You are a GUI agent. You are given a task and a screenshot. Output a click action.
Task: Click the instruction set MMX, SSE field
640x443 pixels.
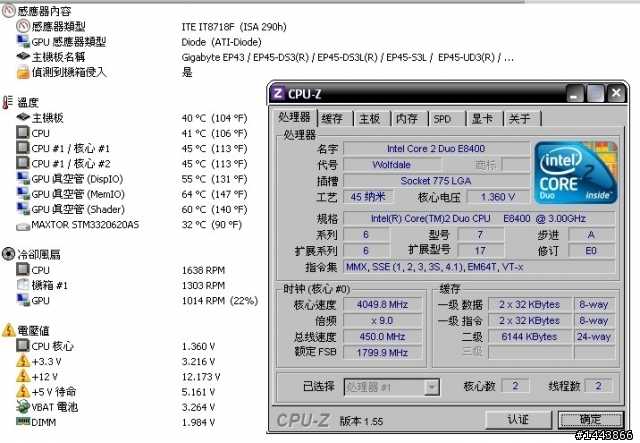(479, 267)
